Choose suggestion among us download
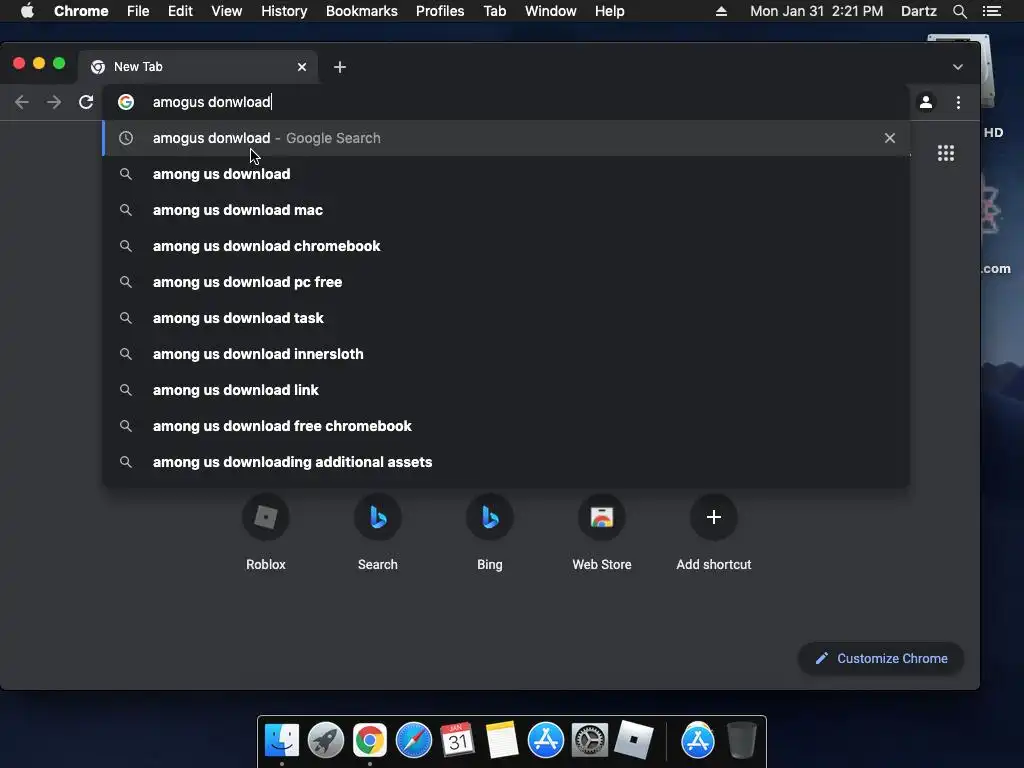This screenshot has width=1024, height=768. tap(506, 174)
